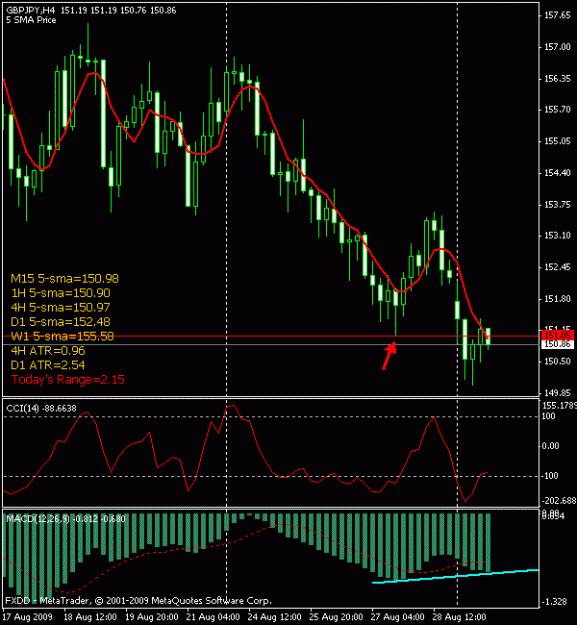The height and width of the screenshot is (625, 577).
Task: Click the '19 Aug 20:00' time axis label
Action: [x=152, y=617]
